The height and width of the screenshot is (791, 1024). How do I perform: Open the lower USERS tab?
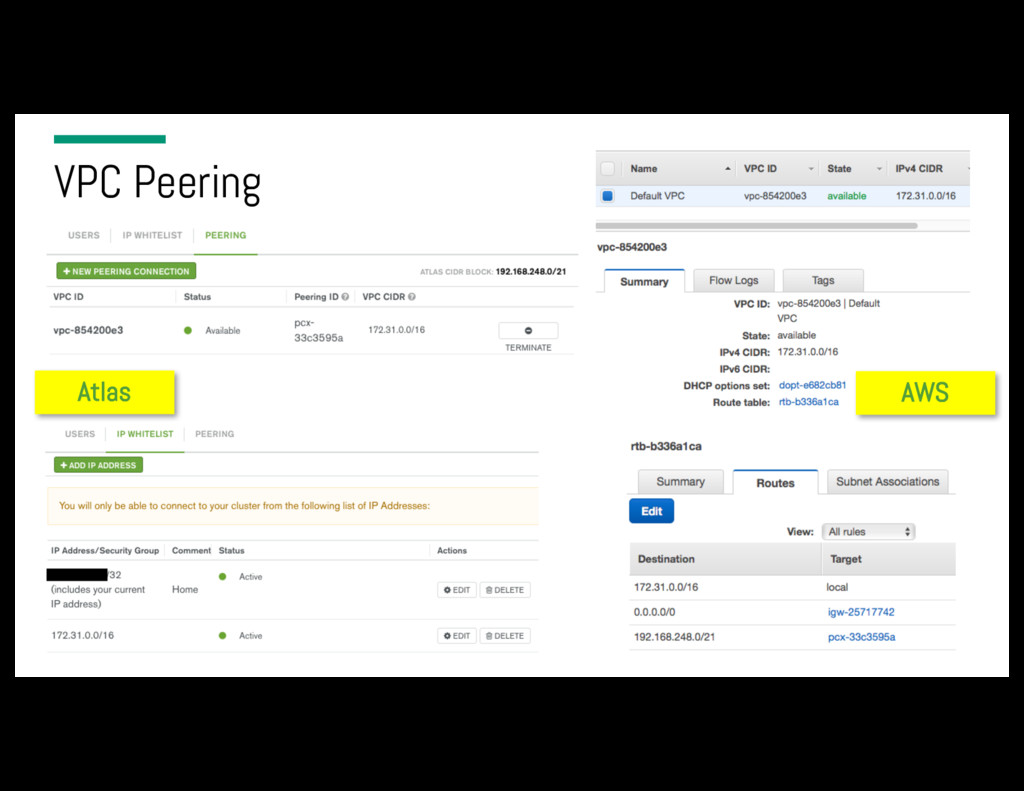coord(80,434)
